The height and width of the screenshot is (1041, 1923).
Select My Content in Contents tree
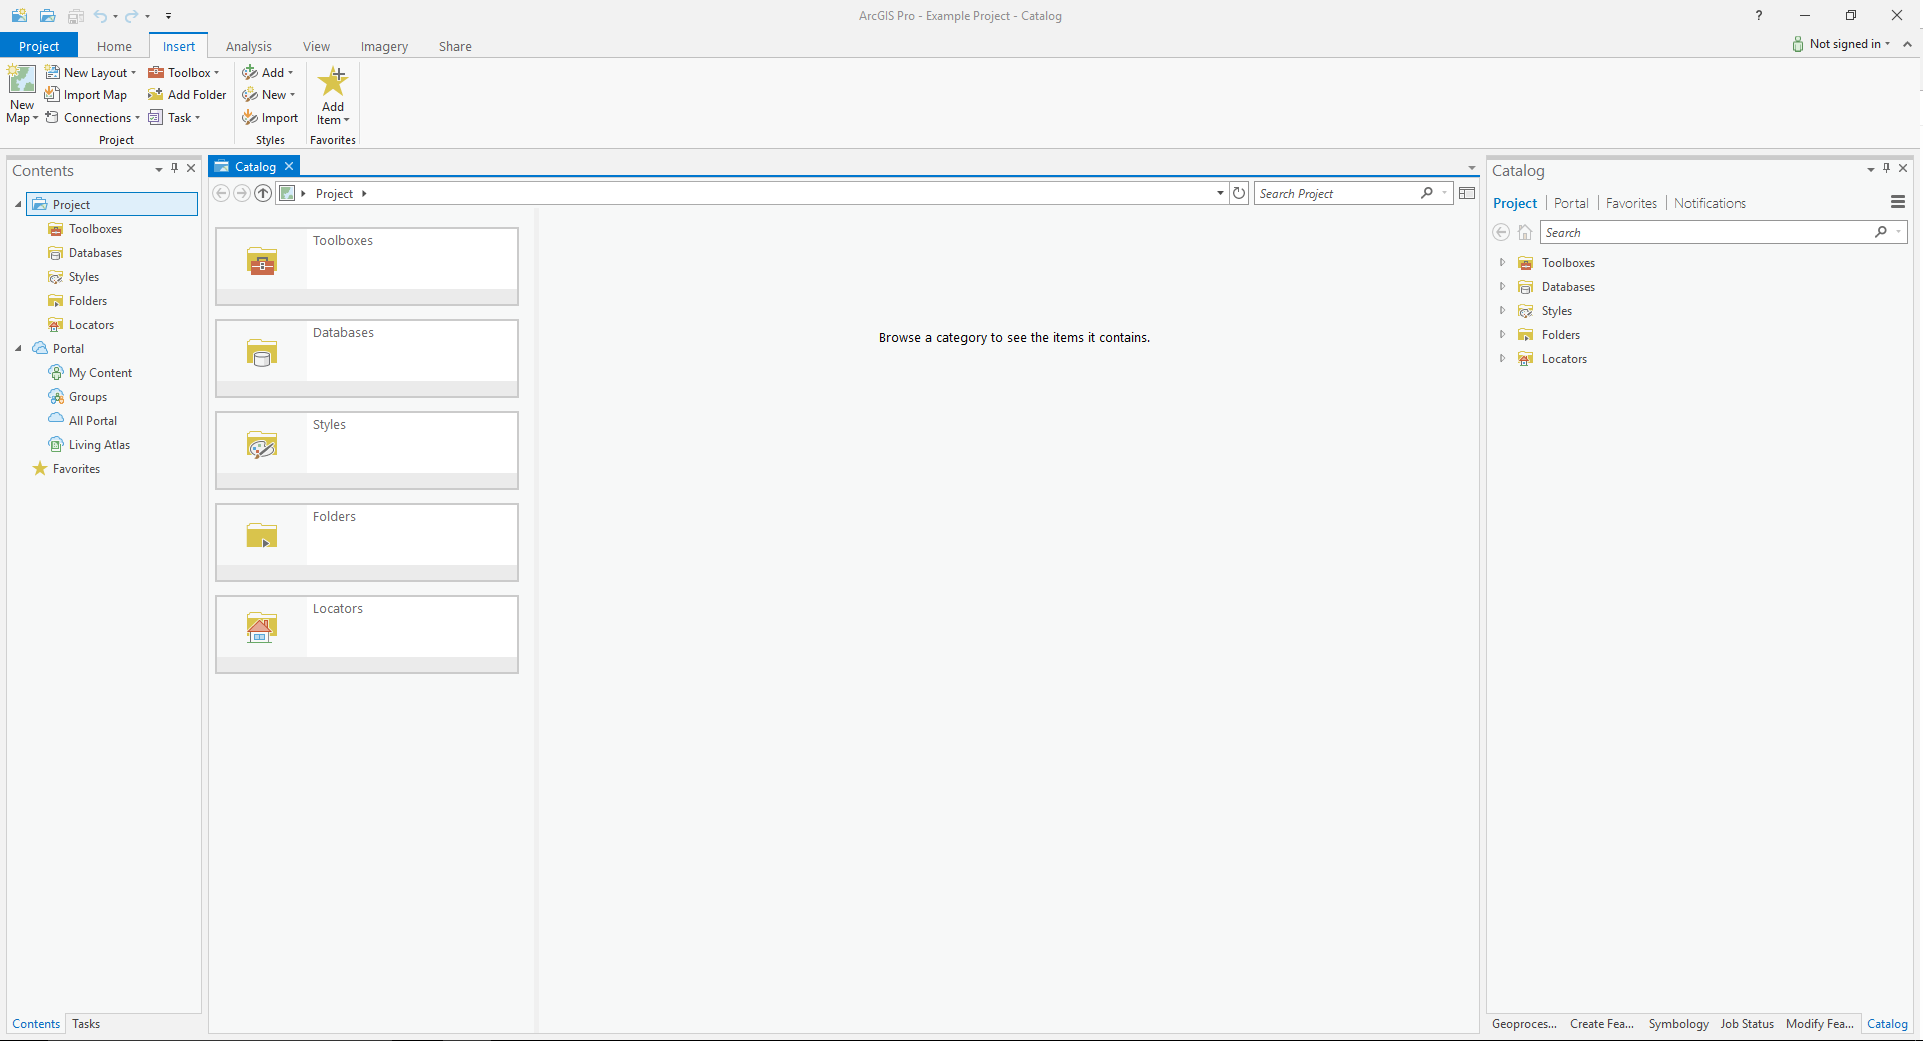(100, 373)
